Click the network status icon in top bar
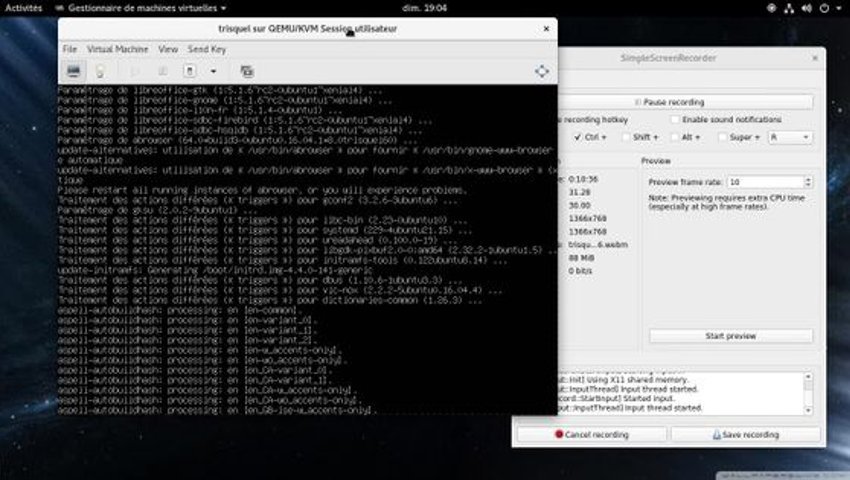The width and height of the screenshot is (850, 480). pos(789,8)
